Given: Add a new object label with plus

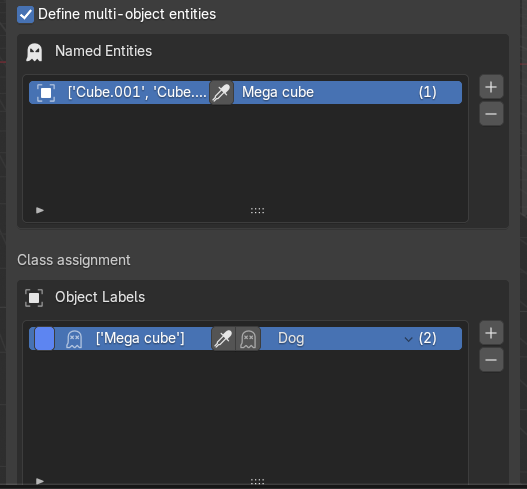Looking at the screenshot, I should (x=491, y=333).
